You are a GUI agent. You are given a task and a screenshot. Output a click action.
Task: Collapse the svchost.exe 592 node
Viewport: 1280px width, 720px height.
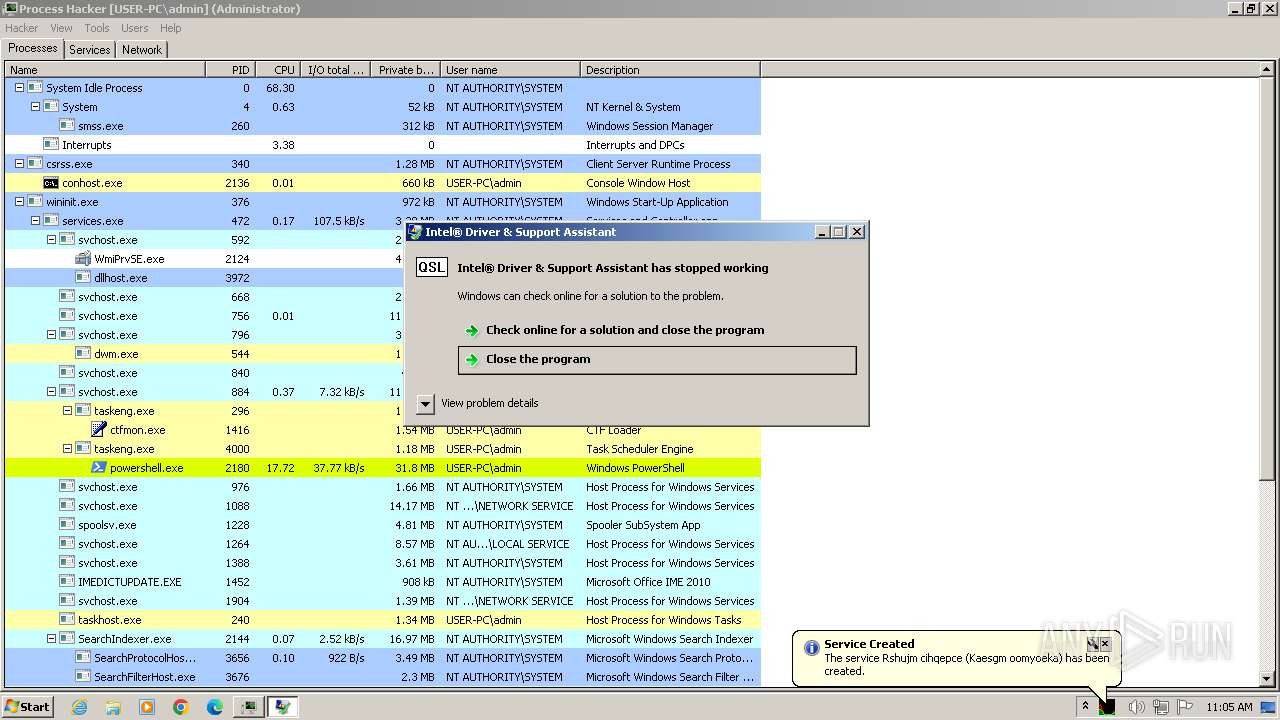click(51, 240)
